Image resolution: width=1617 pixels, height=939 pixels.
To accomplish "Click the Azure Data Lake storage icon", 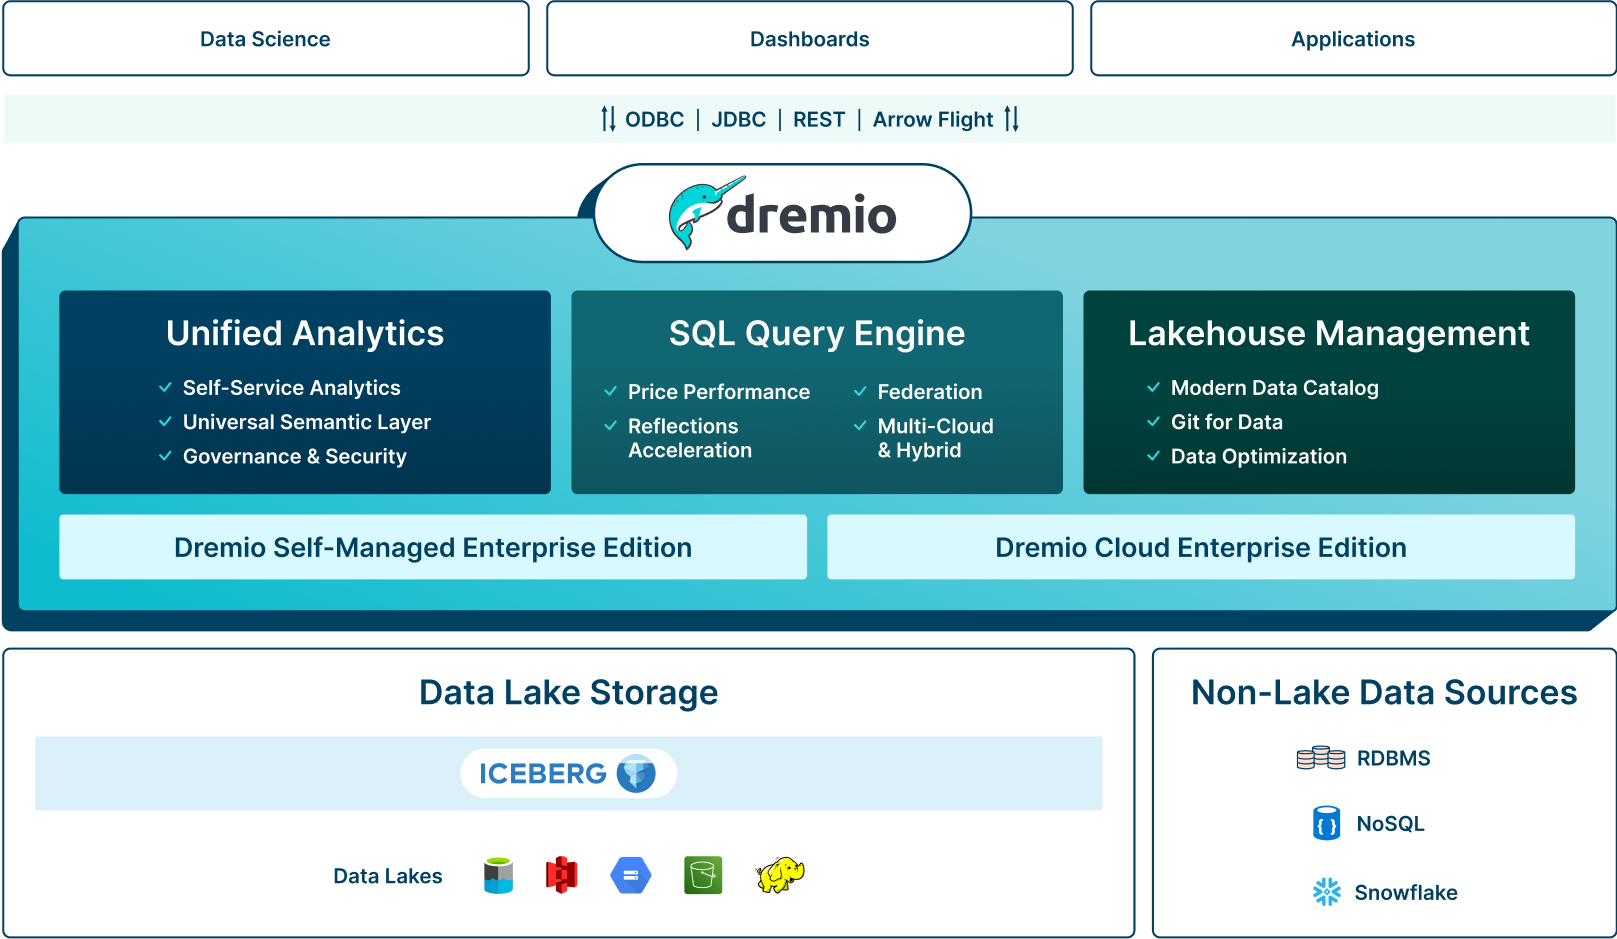I will [x=498, y=875].
